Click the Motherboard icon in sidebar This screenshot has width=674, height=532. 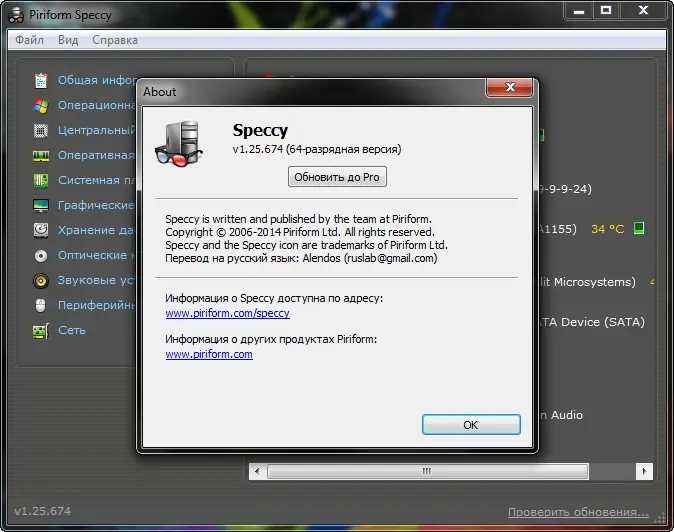41,180
